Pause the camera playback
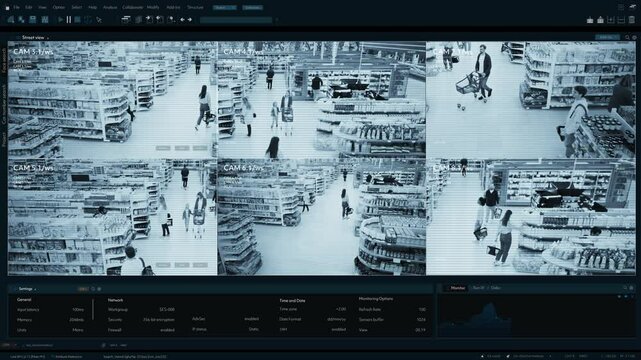The height and width of the screenshot is (360, 641). point(69,19)
